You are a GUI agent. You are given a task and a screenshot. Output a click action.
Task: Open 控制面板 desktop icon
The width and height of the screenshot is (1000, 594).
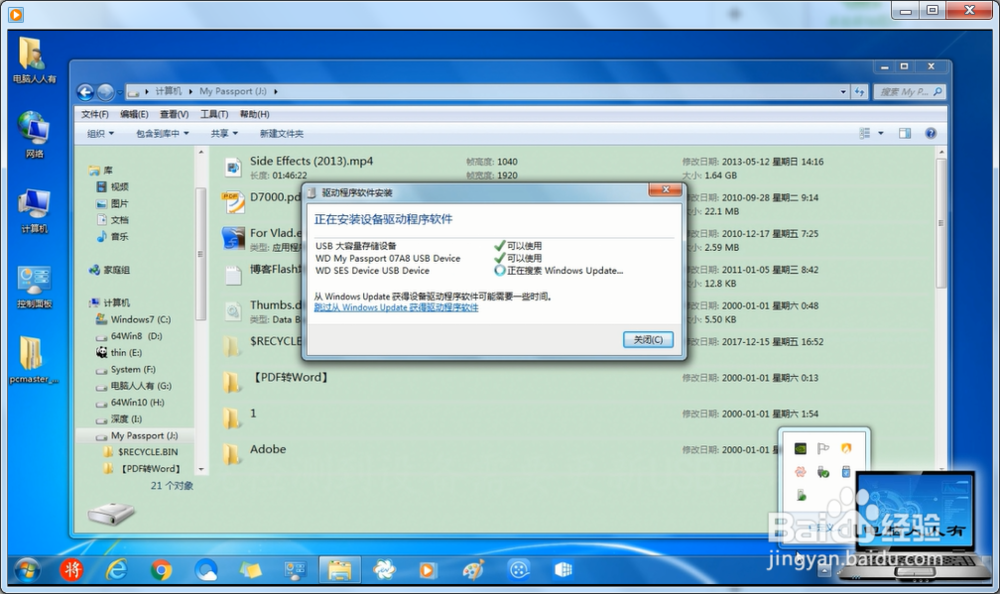(x=33, y=286)
